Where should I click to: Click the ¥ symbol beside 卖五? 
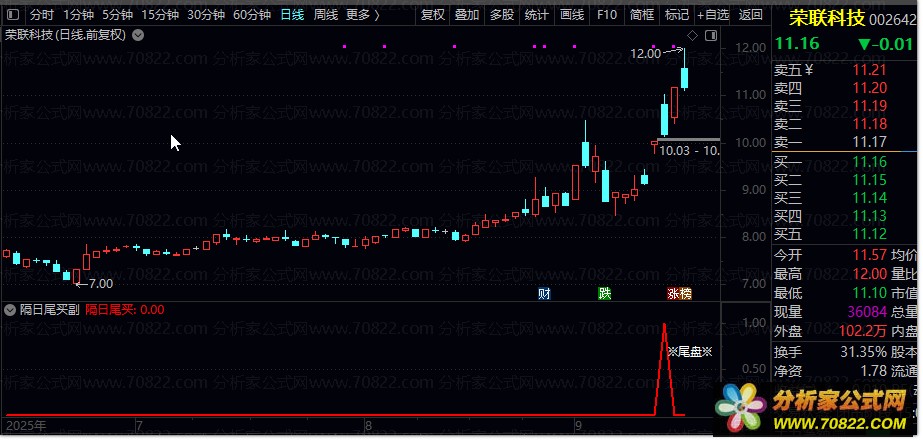tap(808, 71)
